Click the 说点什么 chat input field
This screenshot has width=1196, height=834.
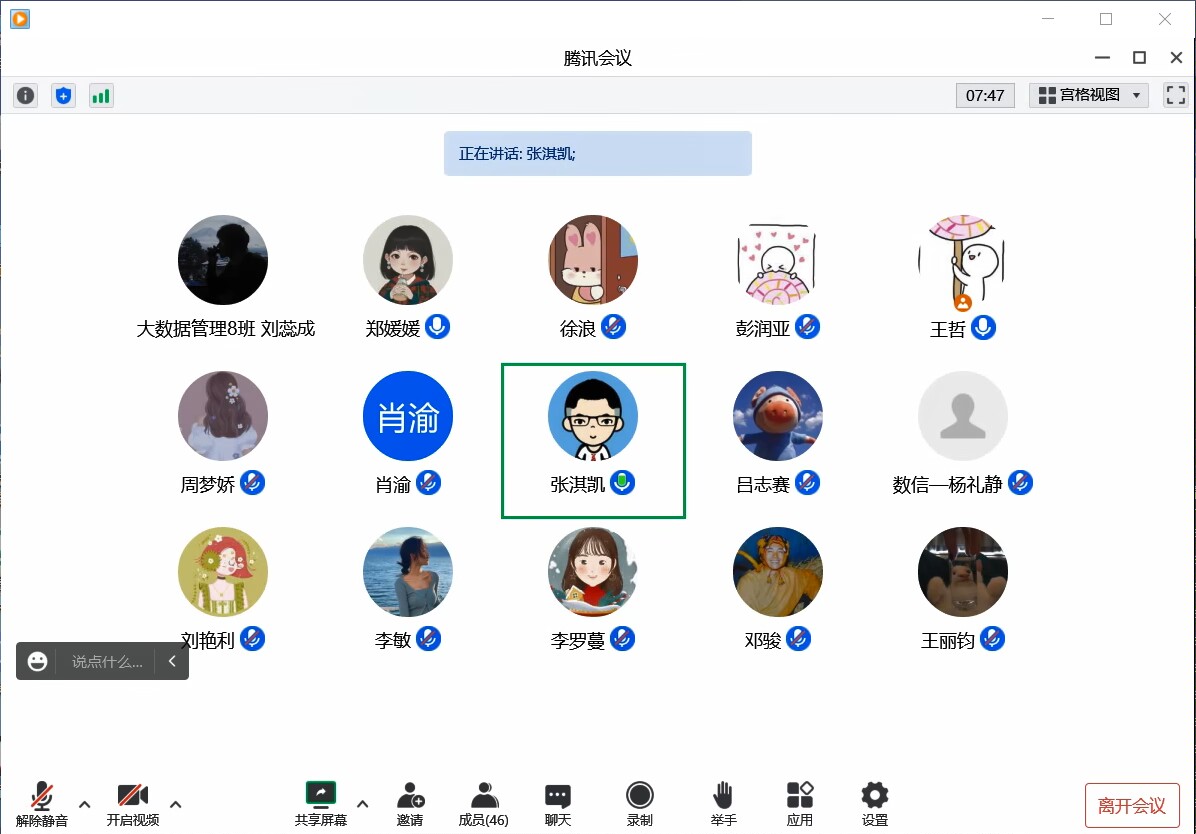107,662
